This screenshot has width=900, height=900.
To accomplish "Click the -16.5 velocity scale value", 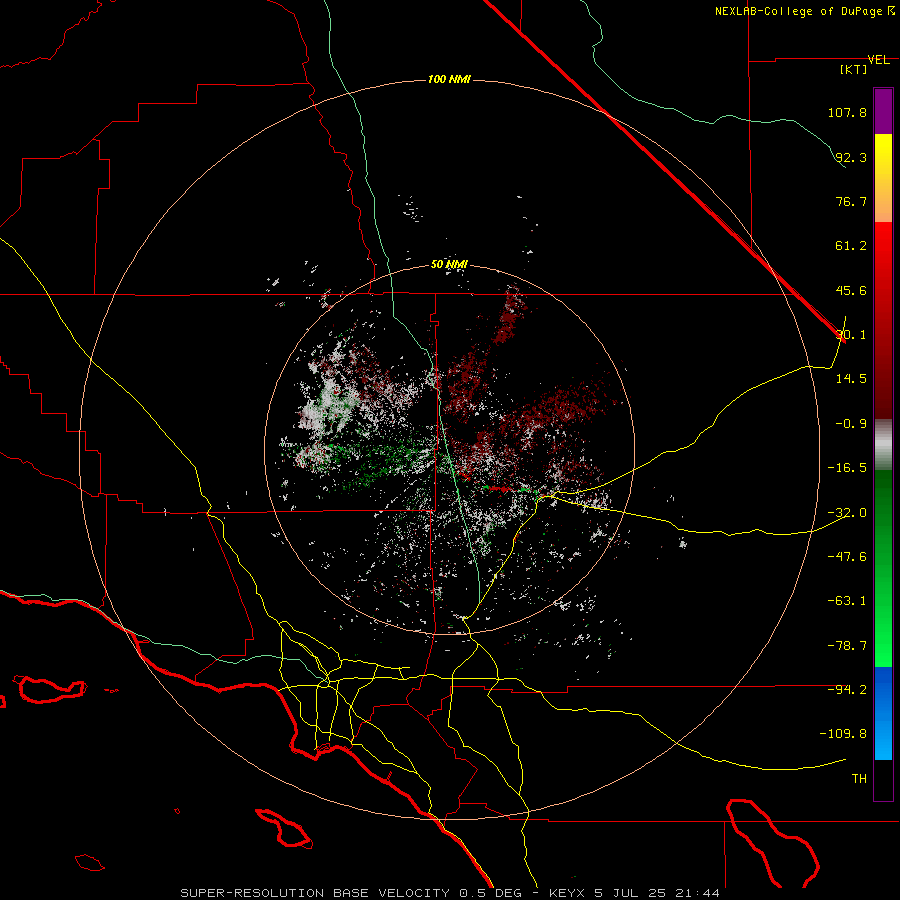I will point(847,468).
